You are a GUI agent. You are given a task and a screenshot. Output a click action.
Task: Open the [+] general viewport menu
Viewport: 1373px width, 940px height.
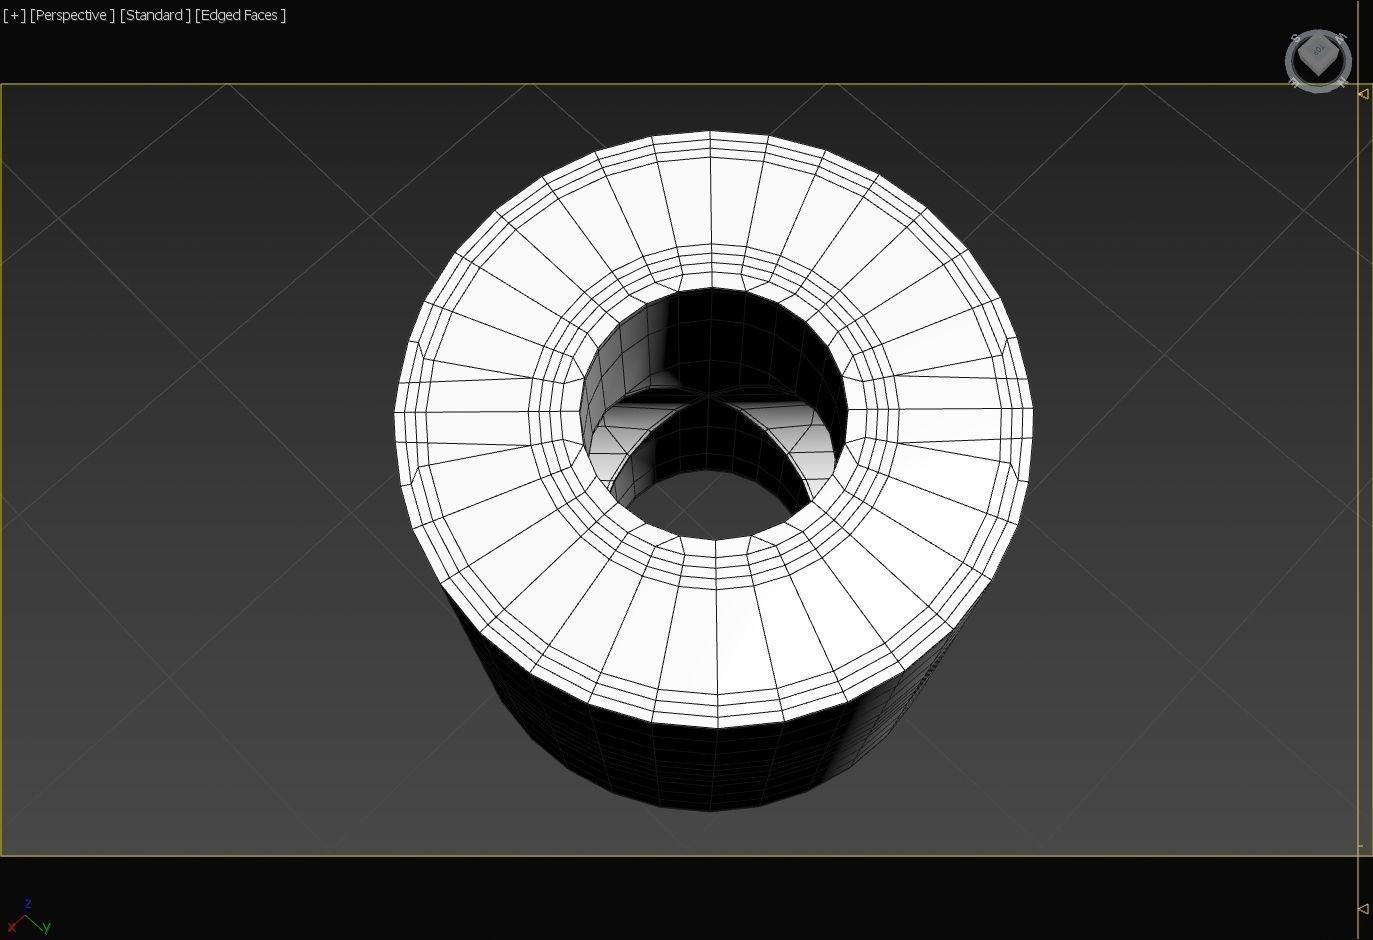point(14,15)
